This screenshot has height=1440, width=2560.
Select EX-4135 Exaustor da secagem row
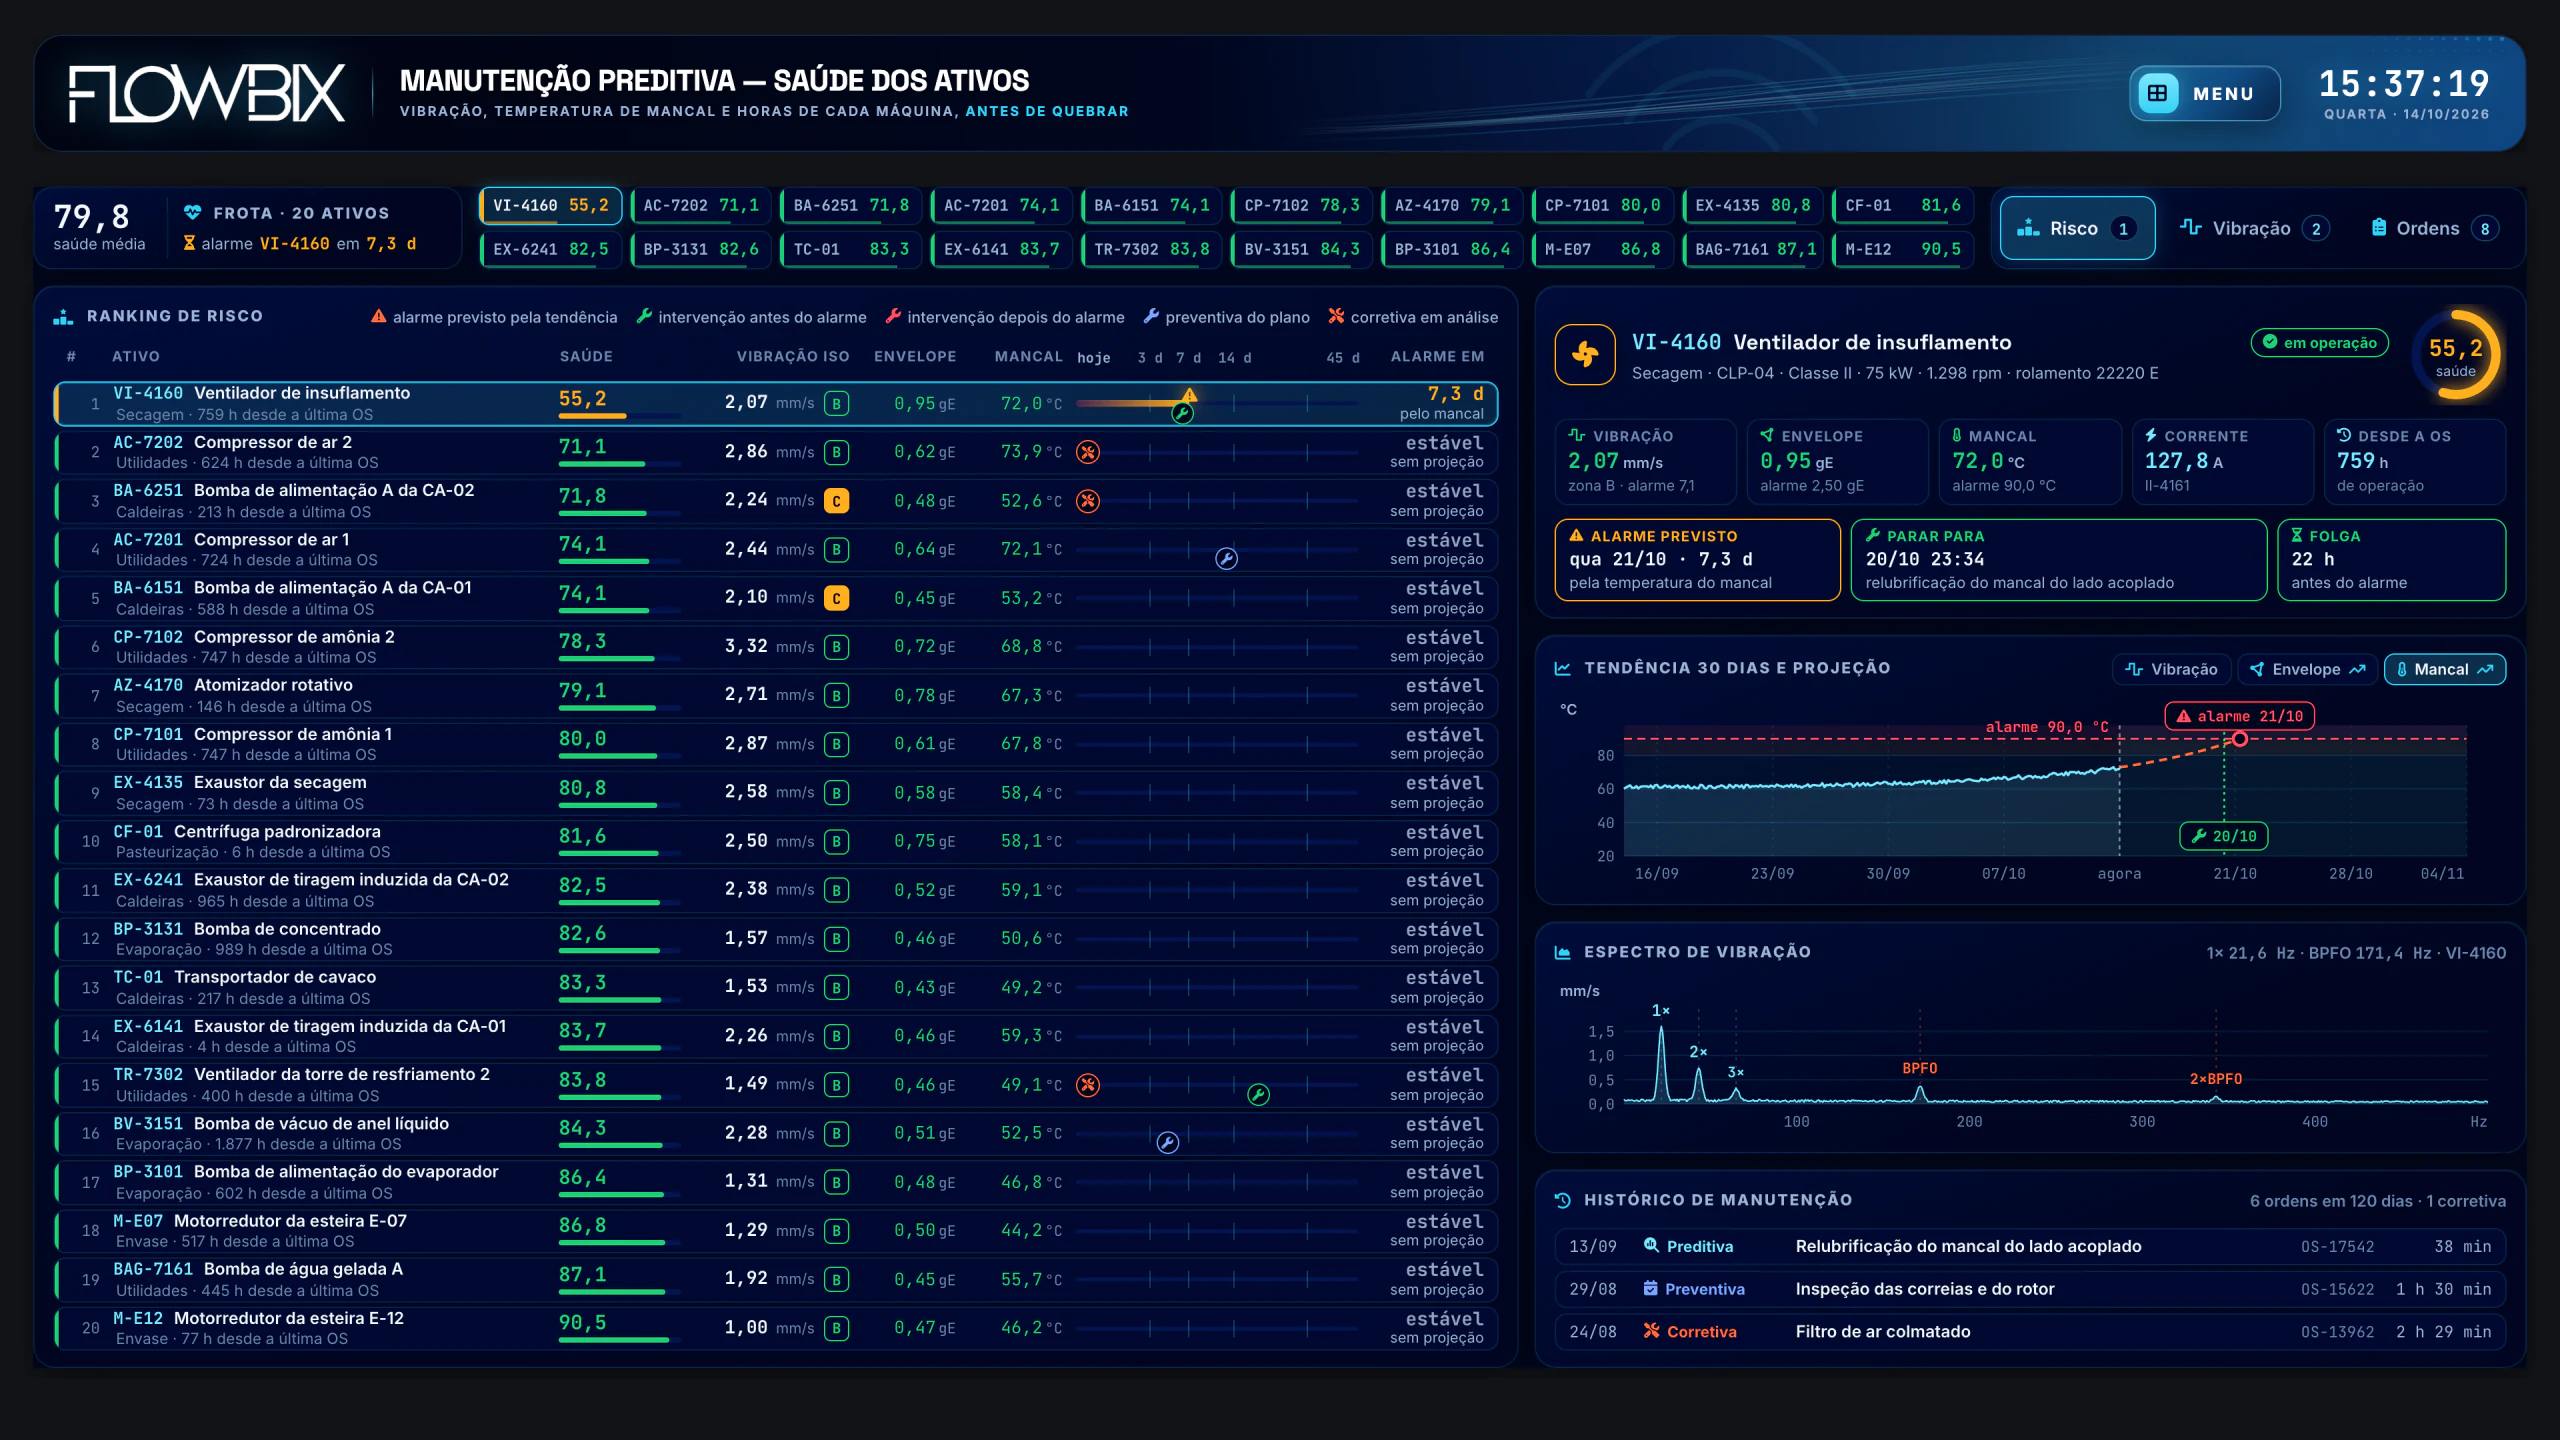(x=775, y=793)
